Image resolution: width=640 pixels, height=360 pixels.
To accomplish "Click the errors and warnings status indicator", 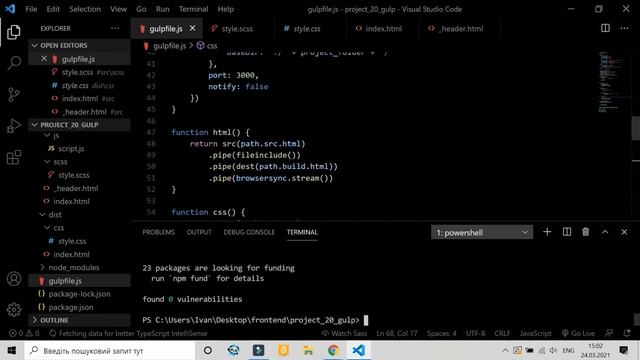I will 24,333.
